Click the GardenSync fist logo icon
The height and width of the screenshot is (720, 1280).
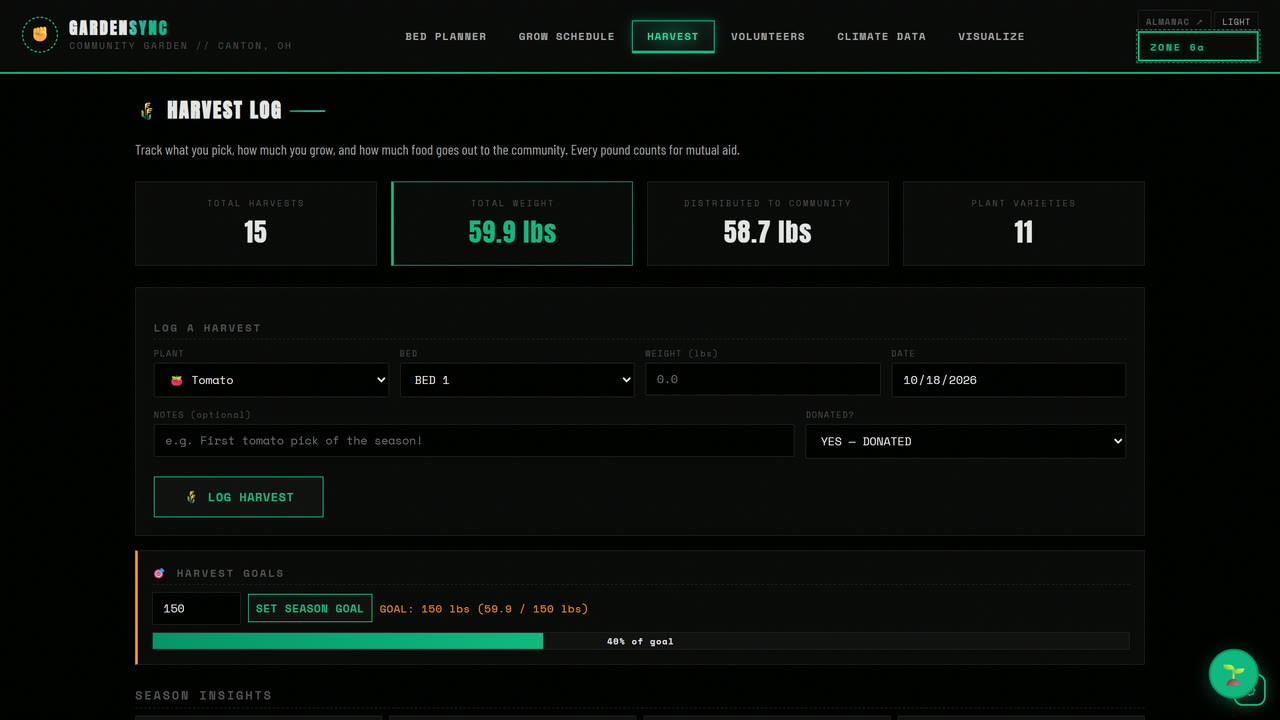[x=40, y=35]
